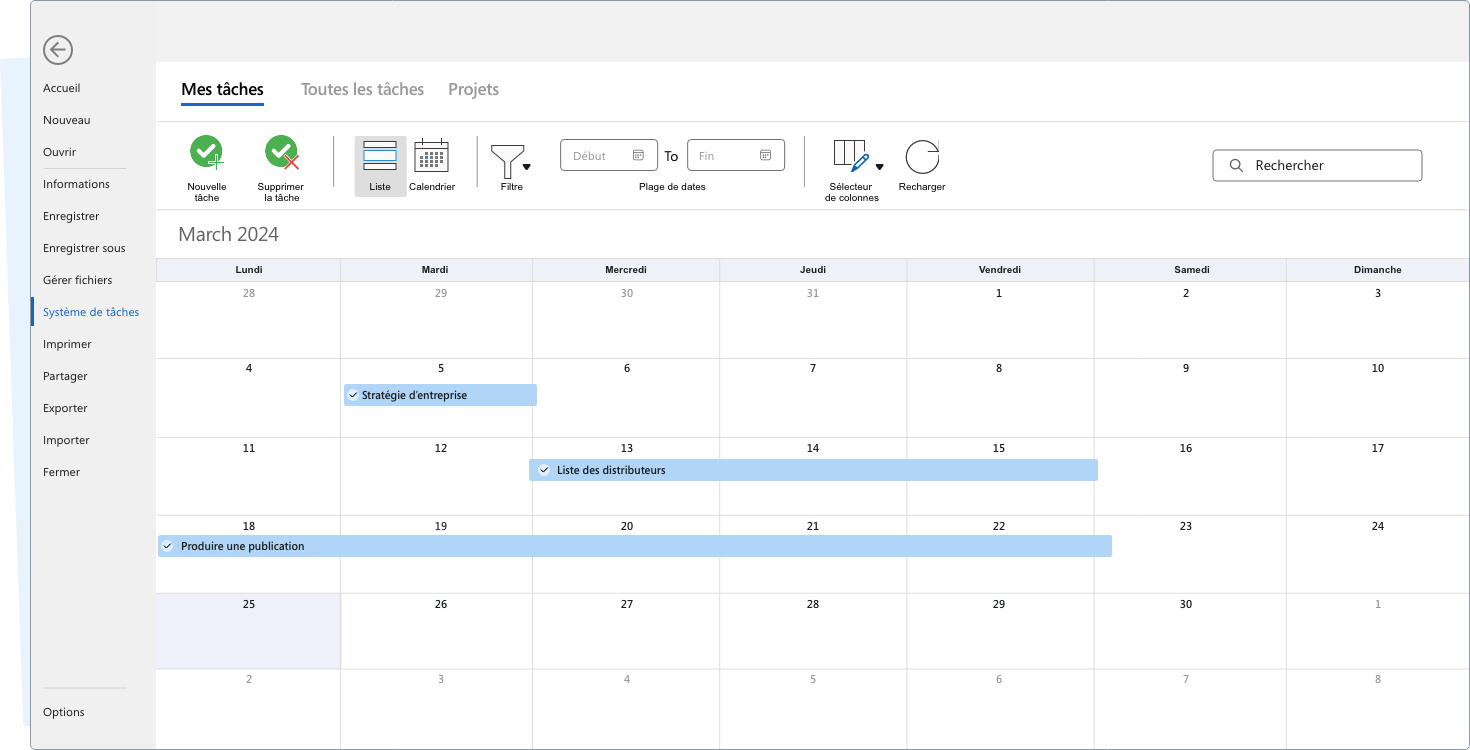Choose Fermer in the sidebar
Image resolution: width=1470 pixels, height=750 pixels.
(x=61, y=472)
